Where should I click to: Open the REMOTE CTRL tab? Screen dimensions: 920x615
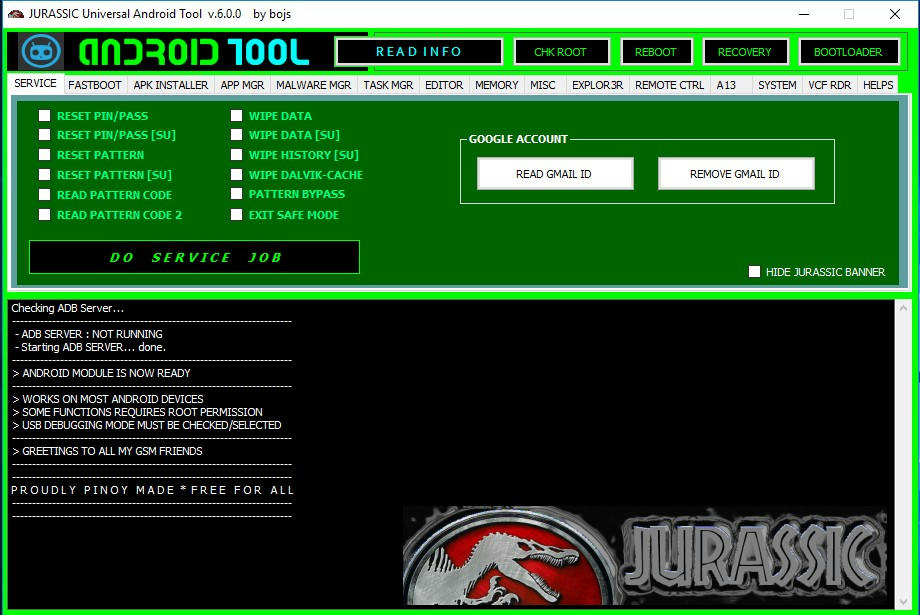pyautogui.click(x=669, y=85)
